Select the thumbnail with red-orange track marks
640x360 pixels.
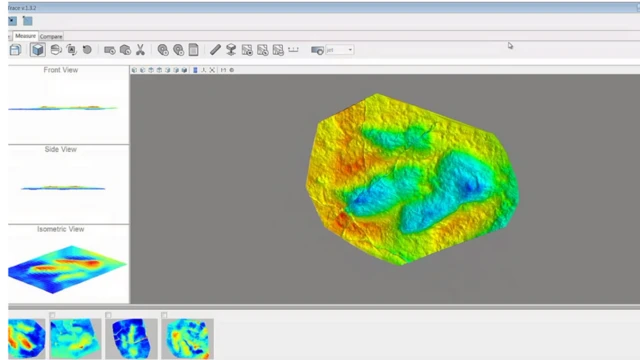[x=27, y=339]
